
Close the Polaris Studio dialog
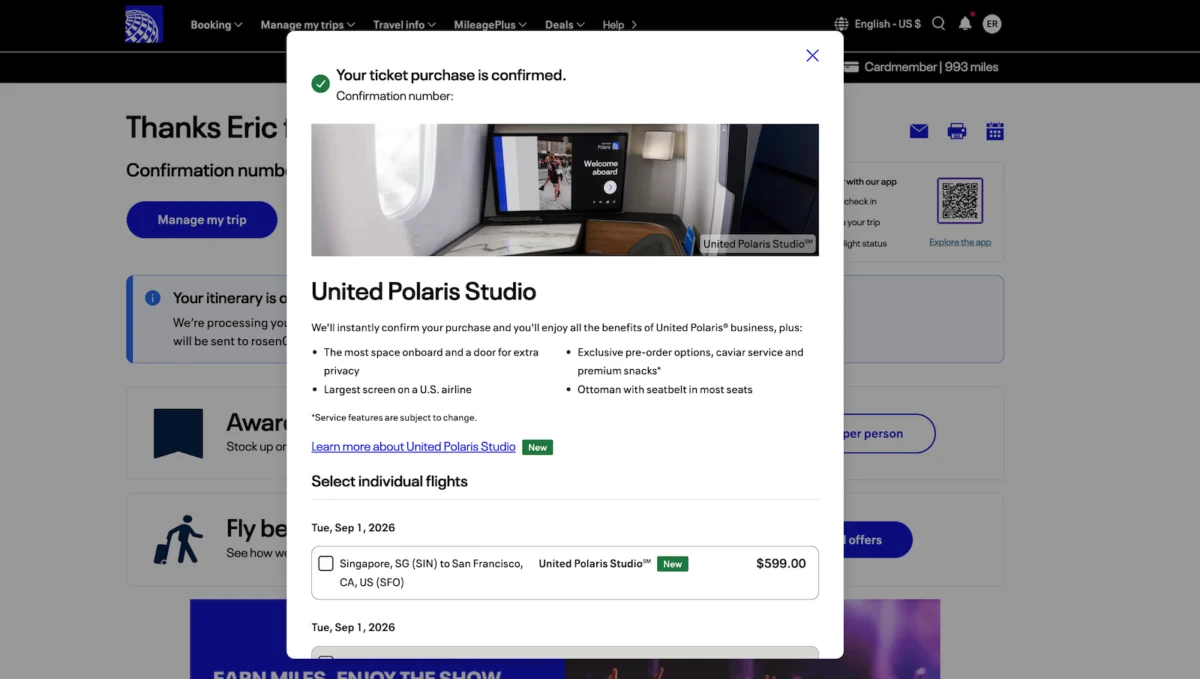click(x=812, y=56)
